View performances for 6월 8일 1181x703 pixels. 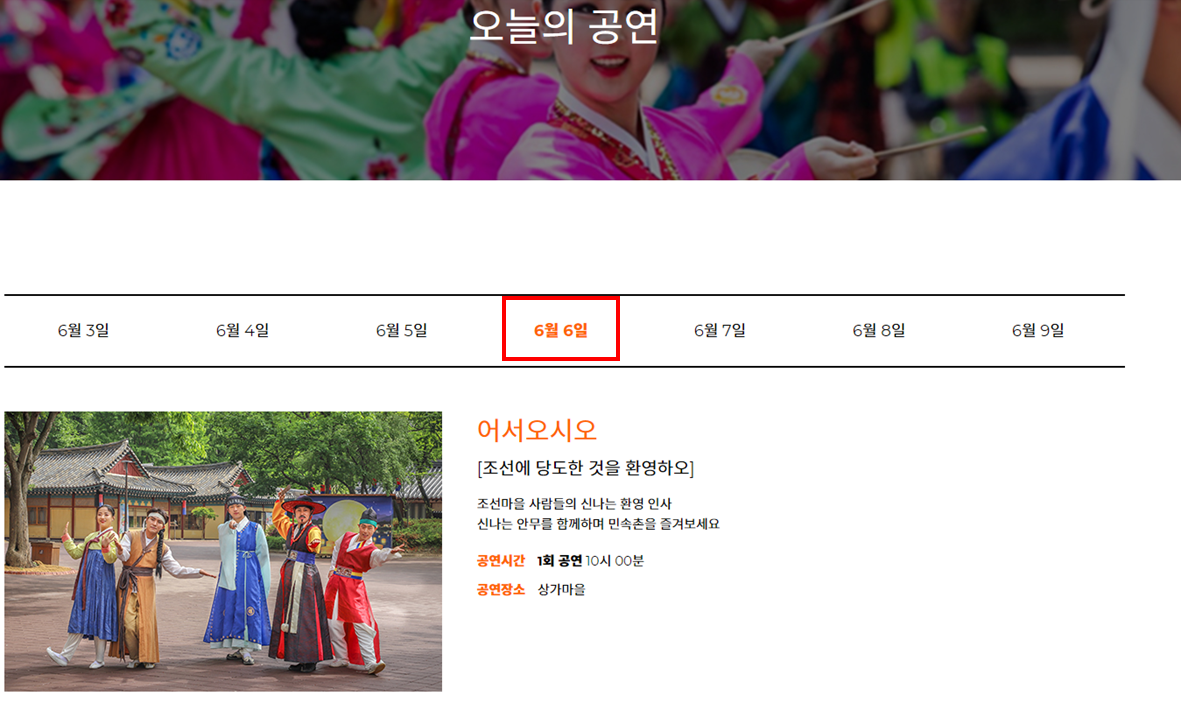coord(878,330)
